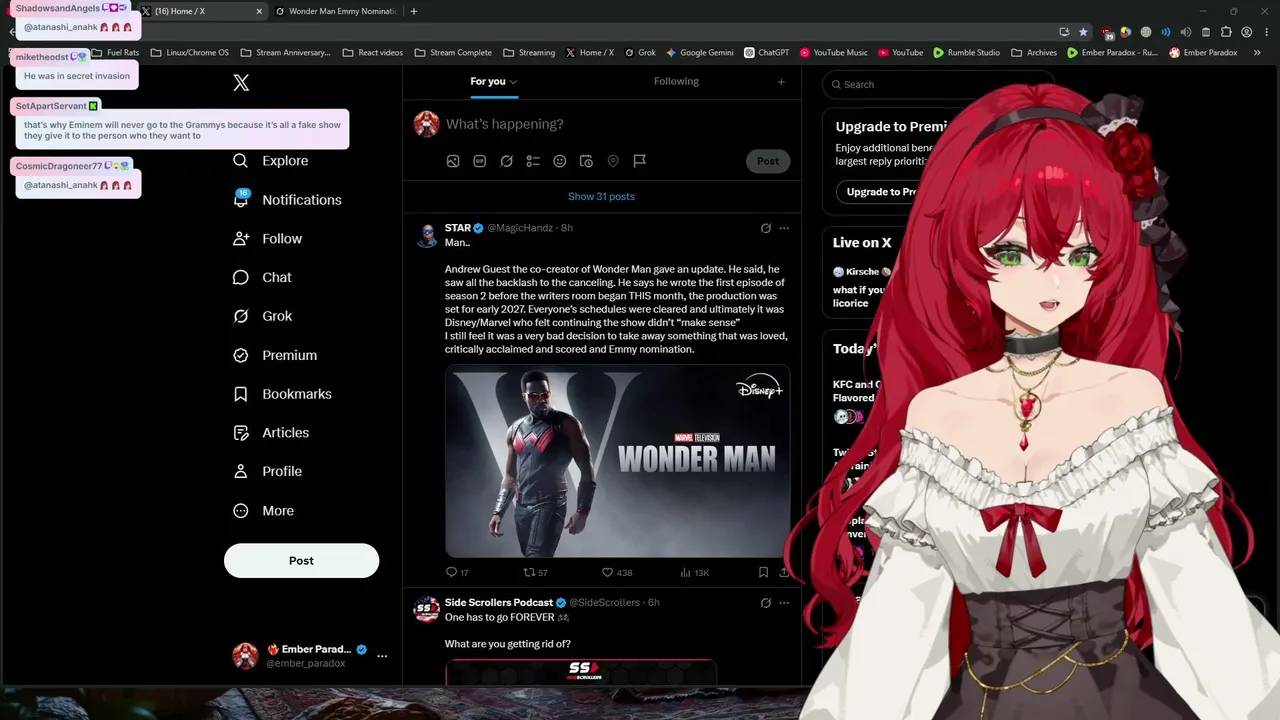1280x720 pixels.
Task: Open the Grok bookmark in bookmarks bar
Action: pos(639,53)
